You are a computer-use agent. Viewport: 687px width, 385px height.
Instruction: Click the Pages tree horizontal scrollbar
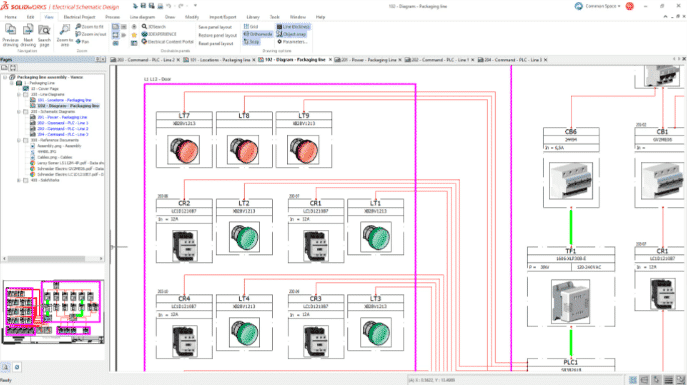pyautogui.click(x=53, y=258)
